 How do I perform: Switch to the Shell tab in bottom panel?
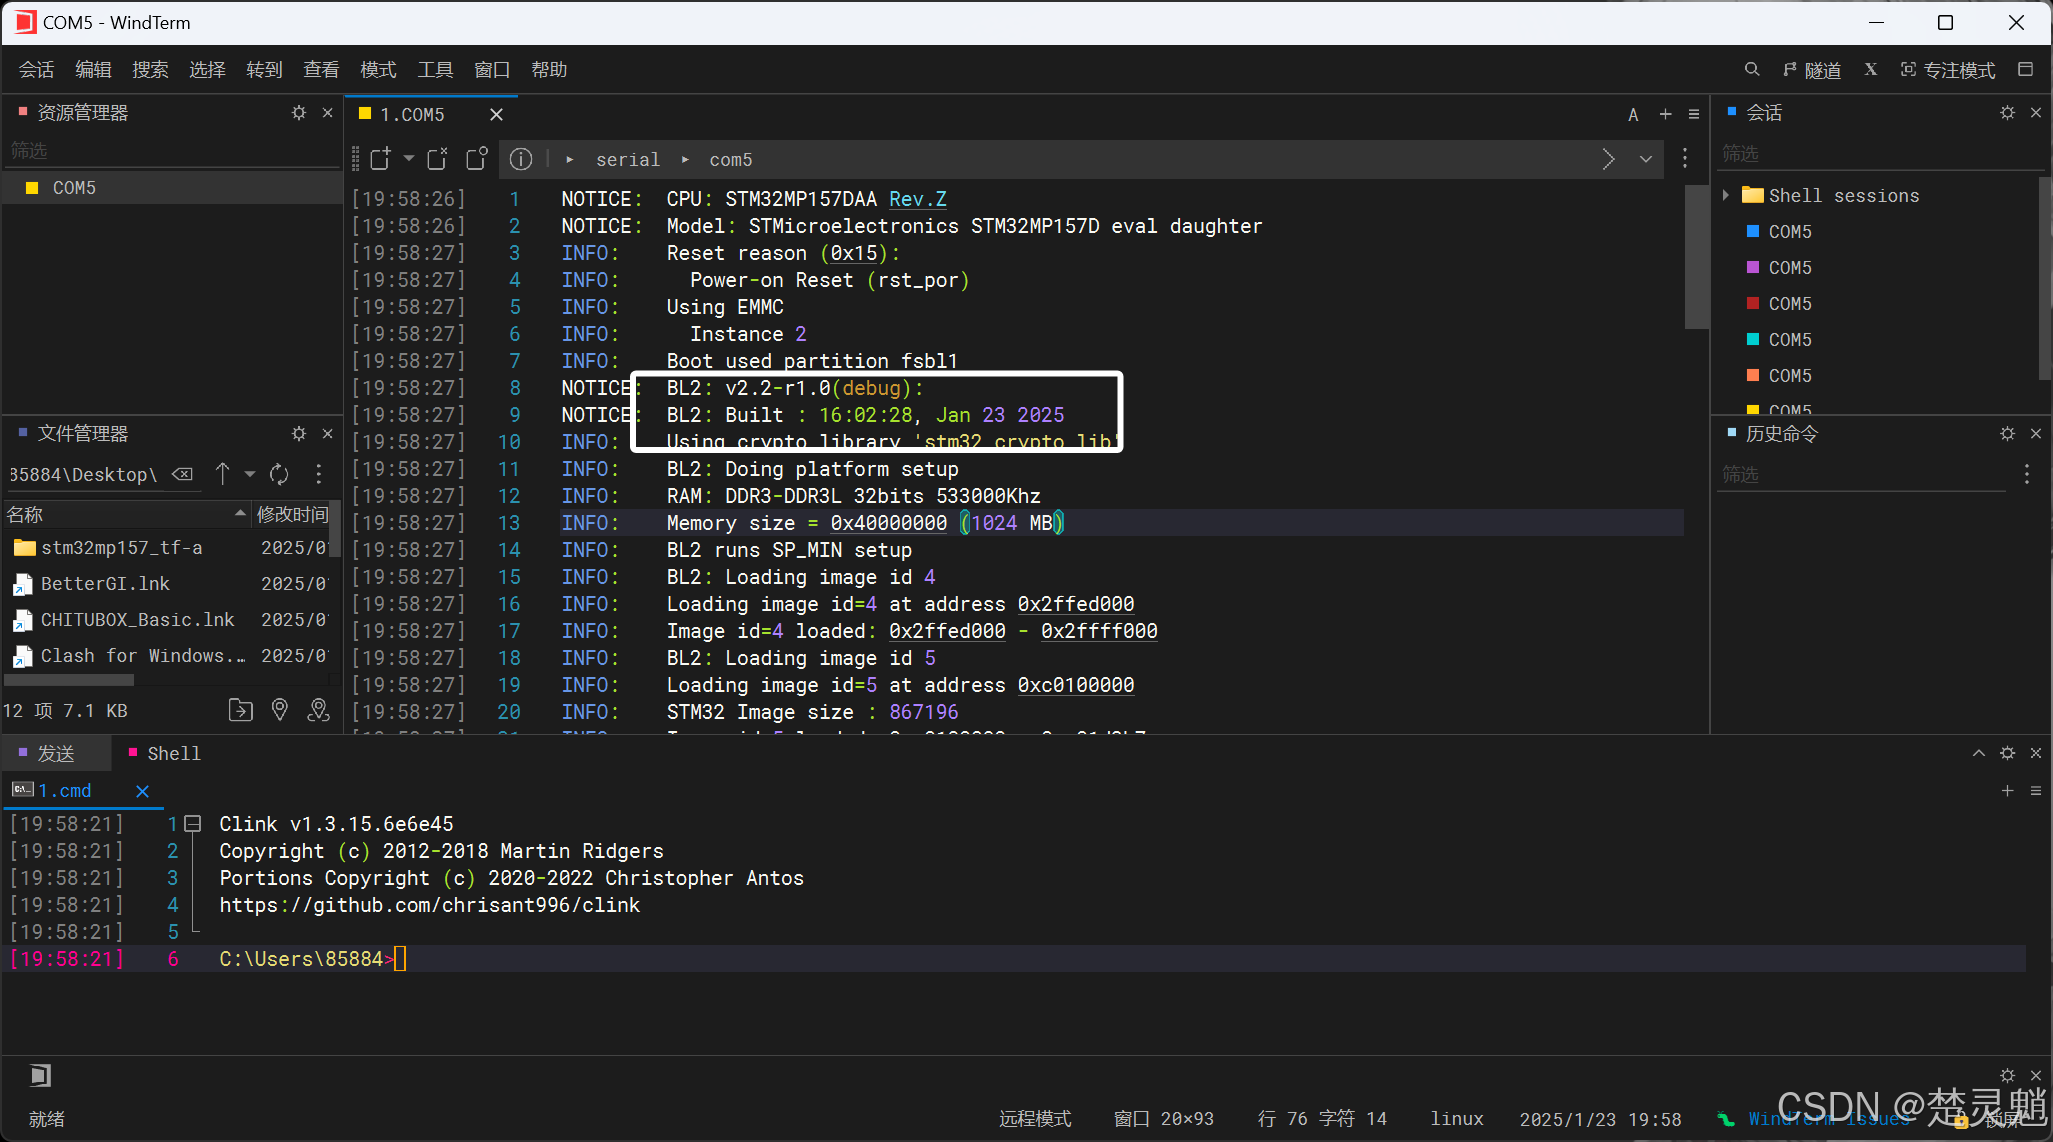[x=173, y=753]
